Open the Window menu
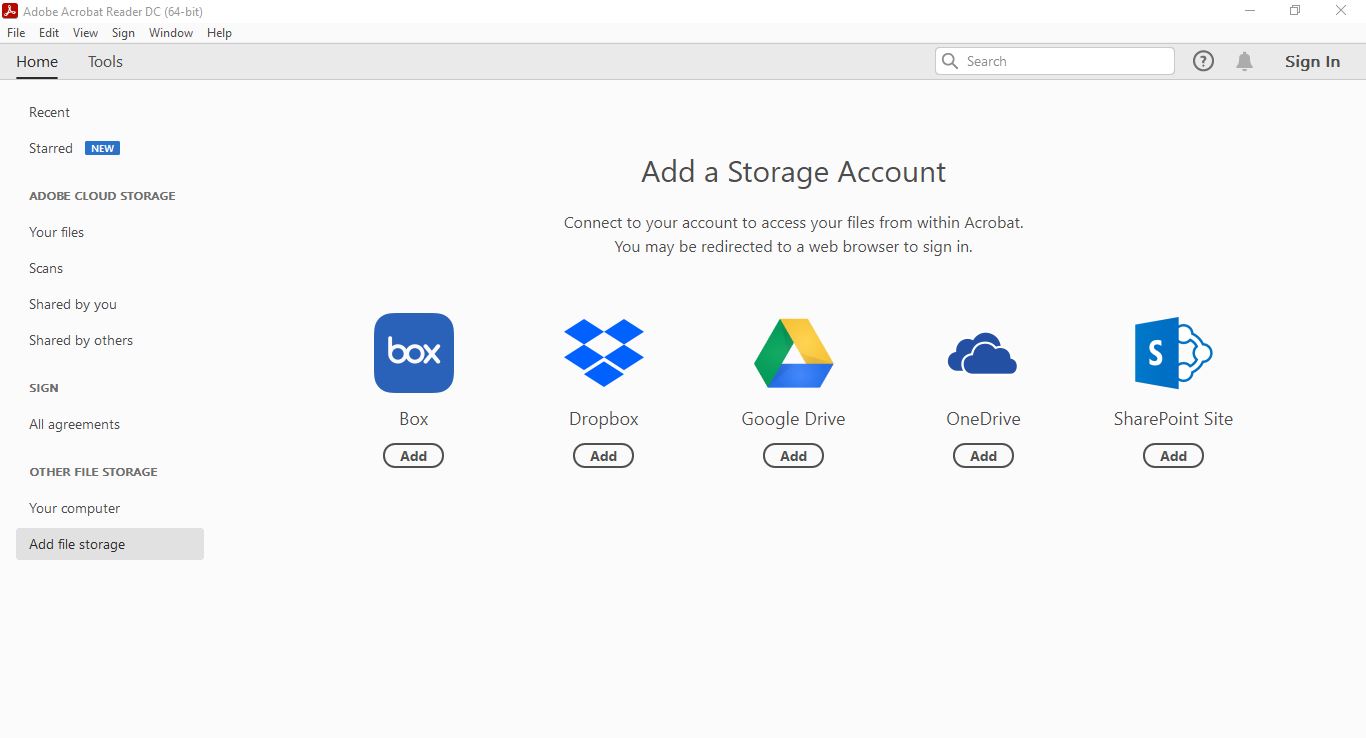The height and width of the screenshot is (738, 1366). [171, 33]
